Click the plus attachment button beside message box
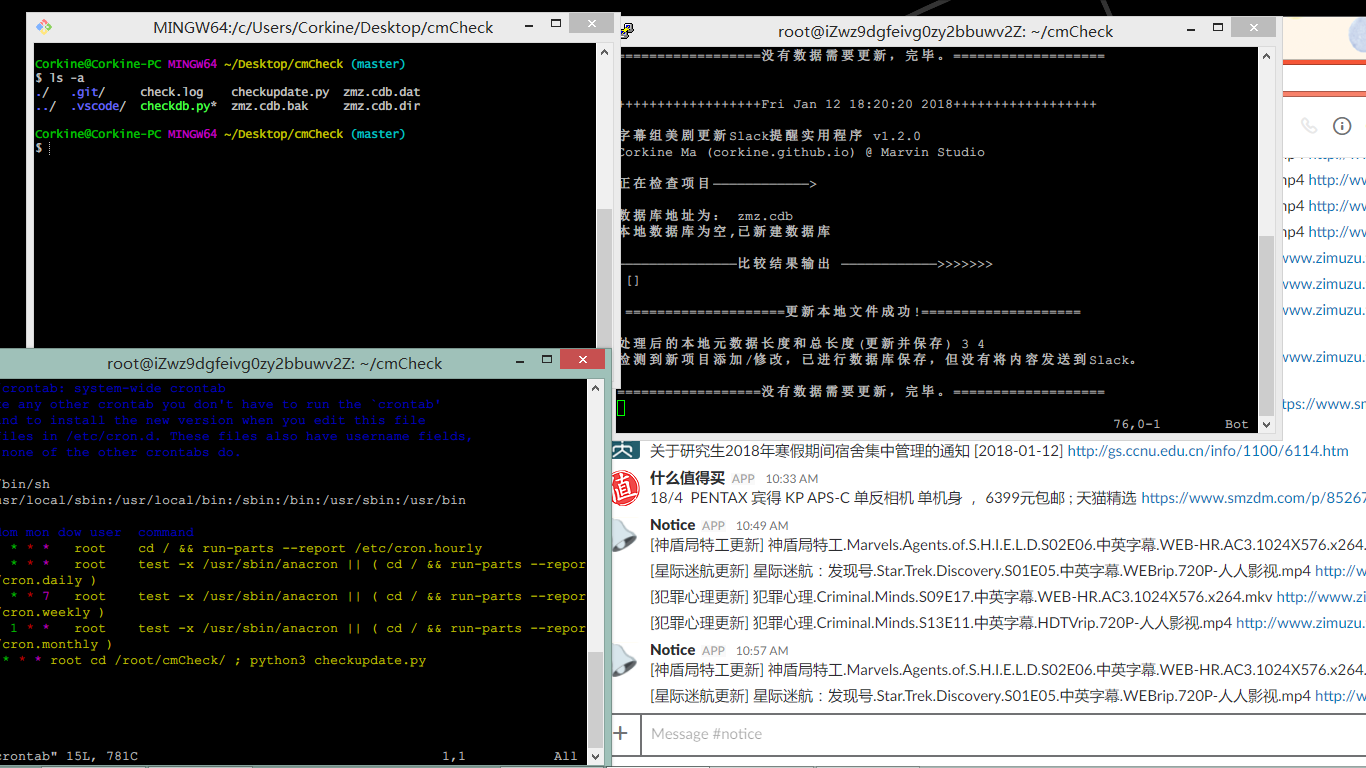 [621, 733]
